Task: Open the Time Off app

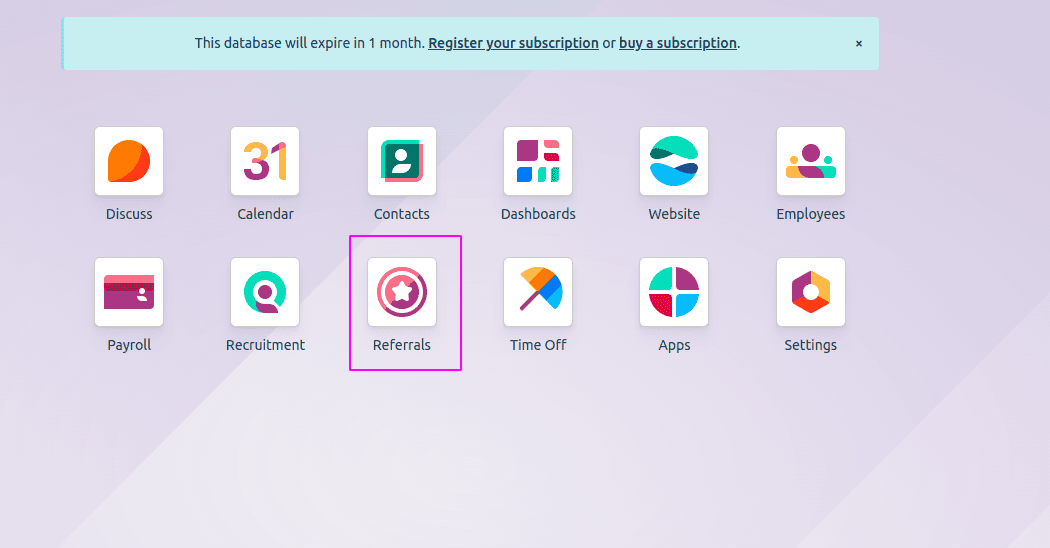Action: coord(538,292)
